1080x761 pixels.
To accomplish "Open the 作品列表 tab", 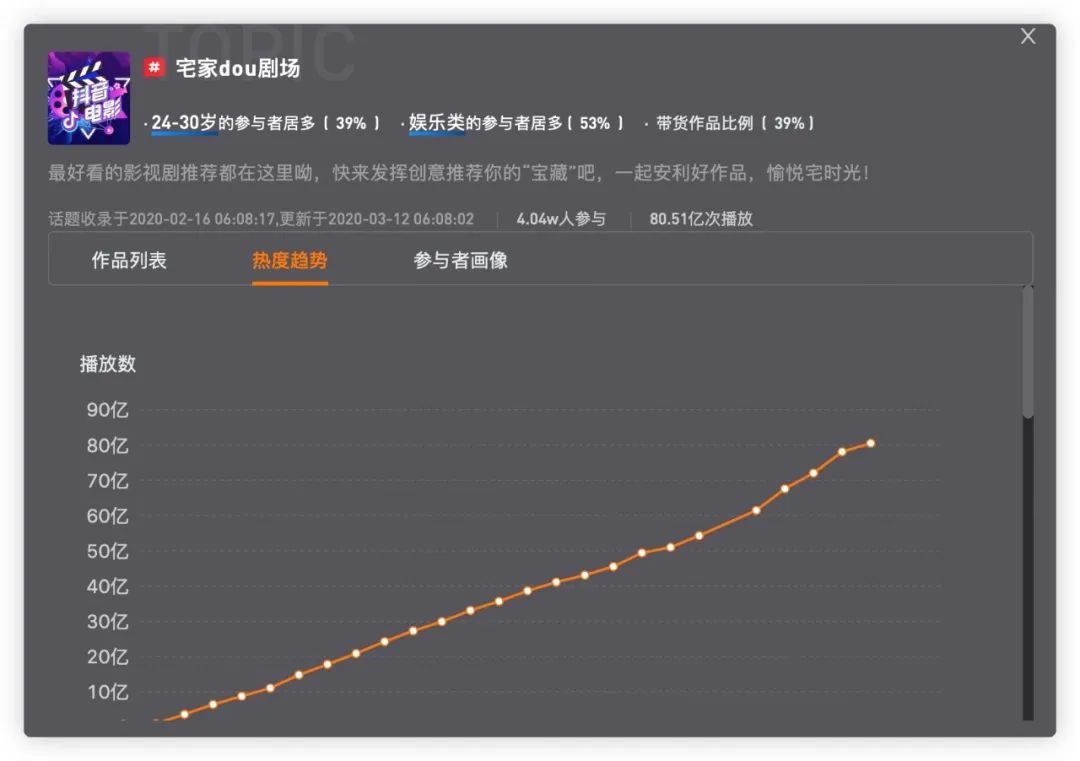I will click(x=129, y=260).
